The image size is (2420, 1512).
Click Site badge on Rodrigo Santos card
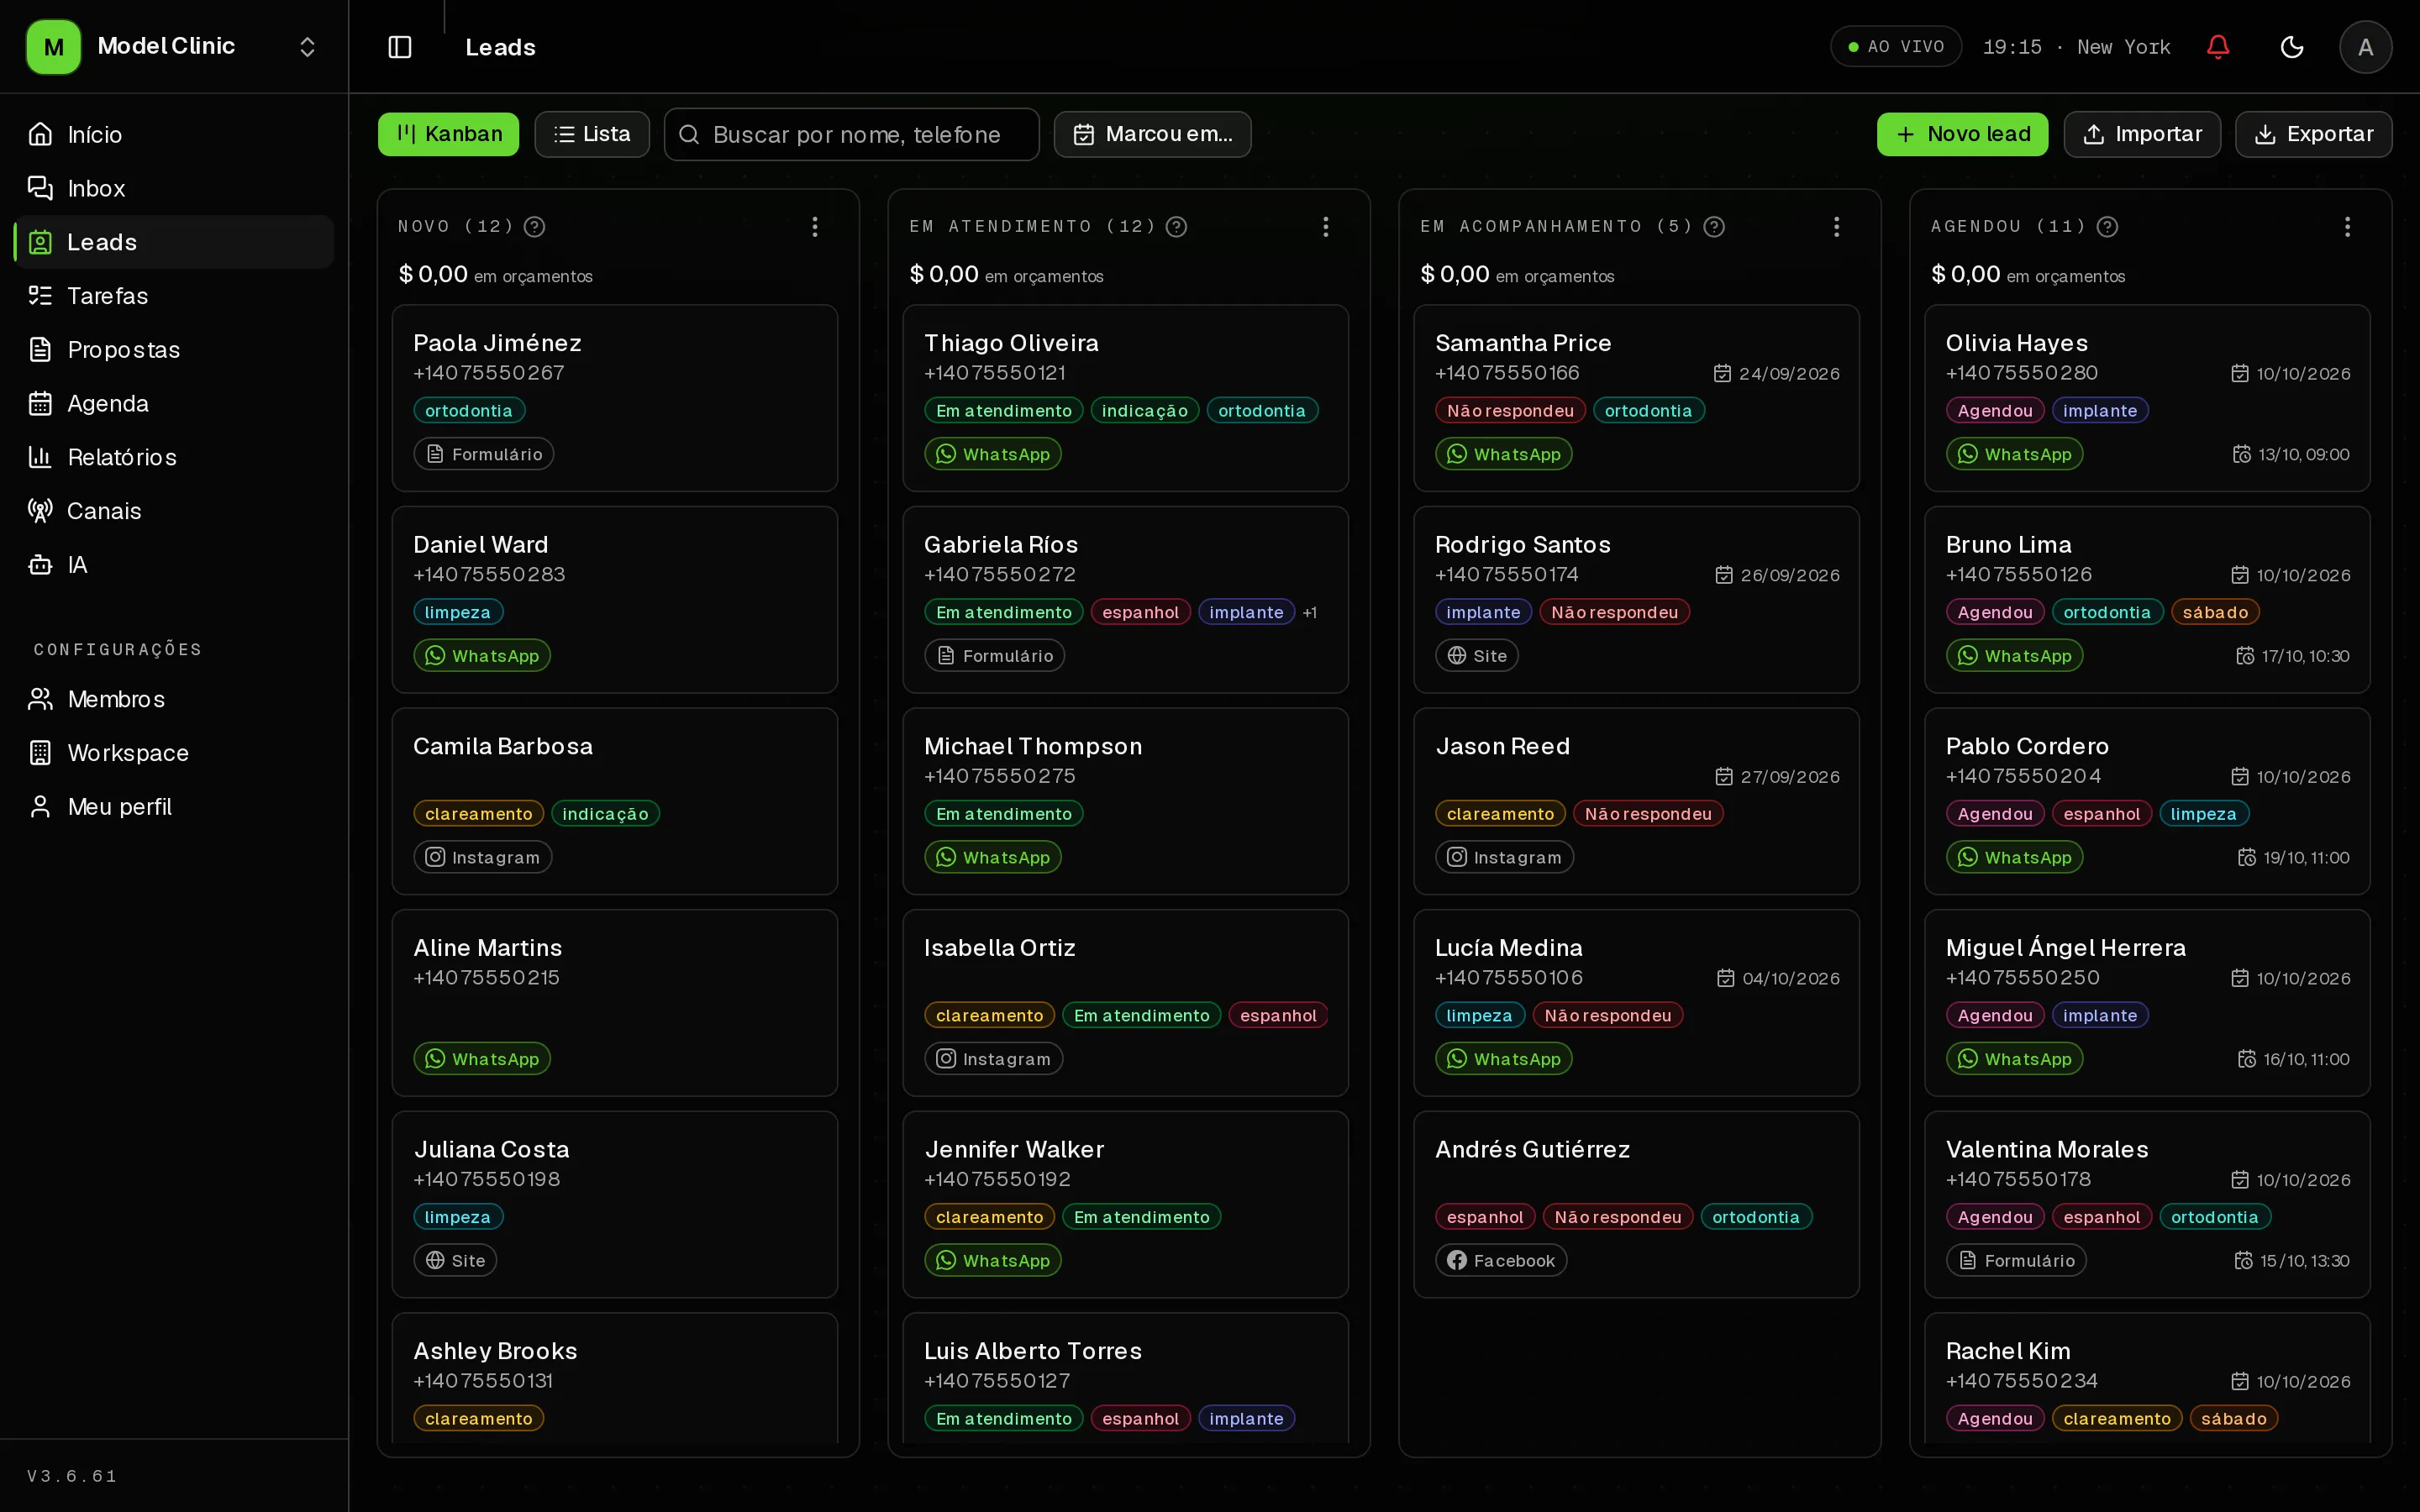(x=1477, y=656)
